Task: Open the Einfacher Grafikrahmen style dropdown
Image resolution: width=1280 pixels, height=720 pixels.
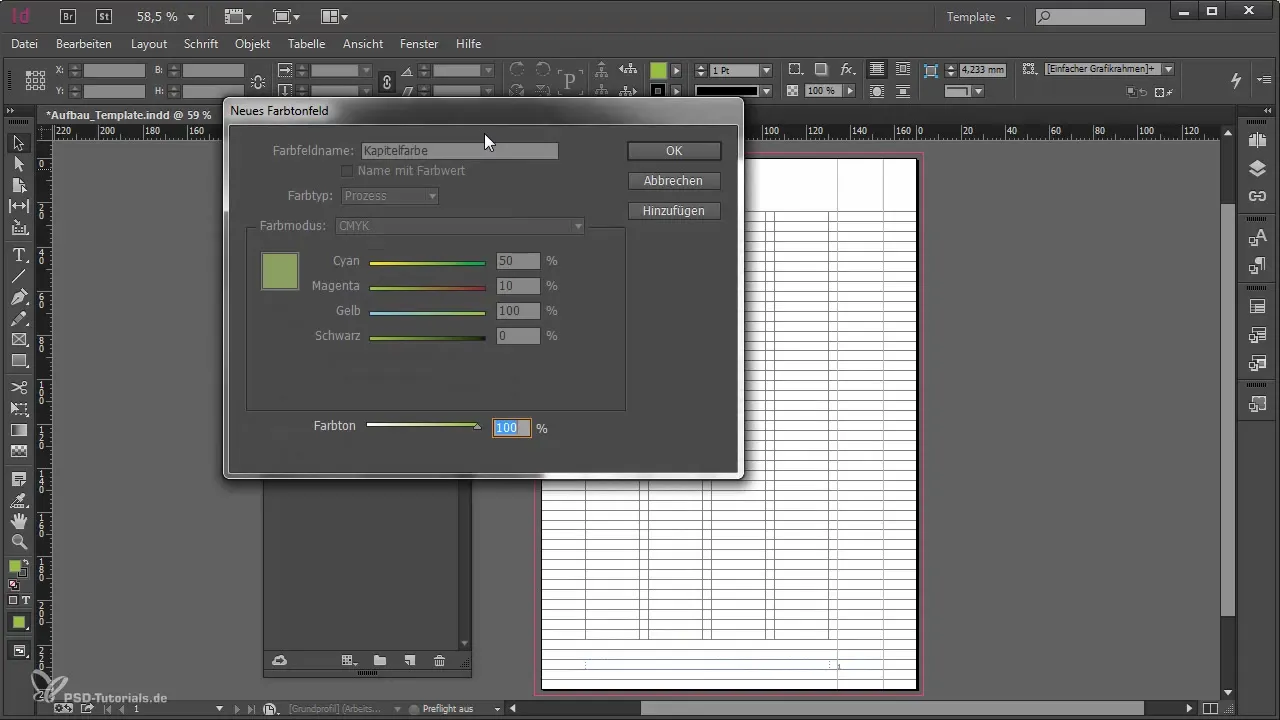Action: [x=1168, y=69]
